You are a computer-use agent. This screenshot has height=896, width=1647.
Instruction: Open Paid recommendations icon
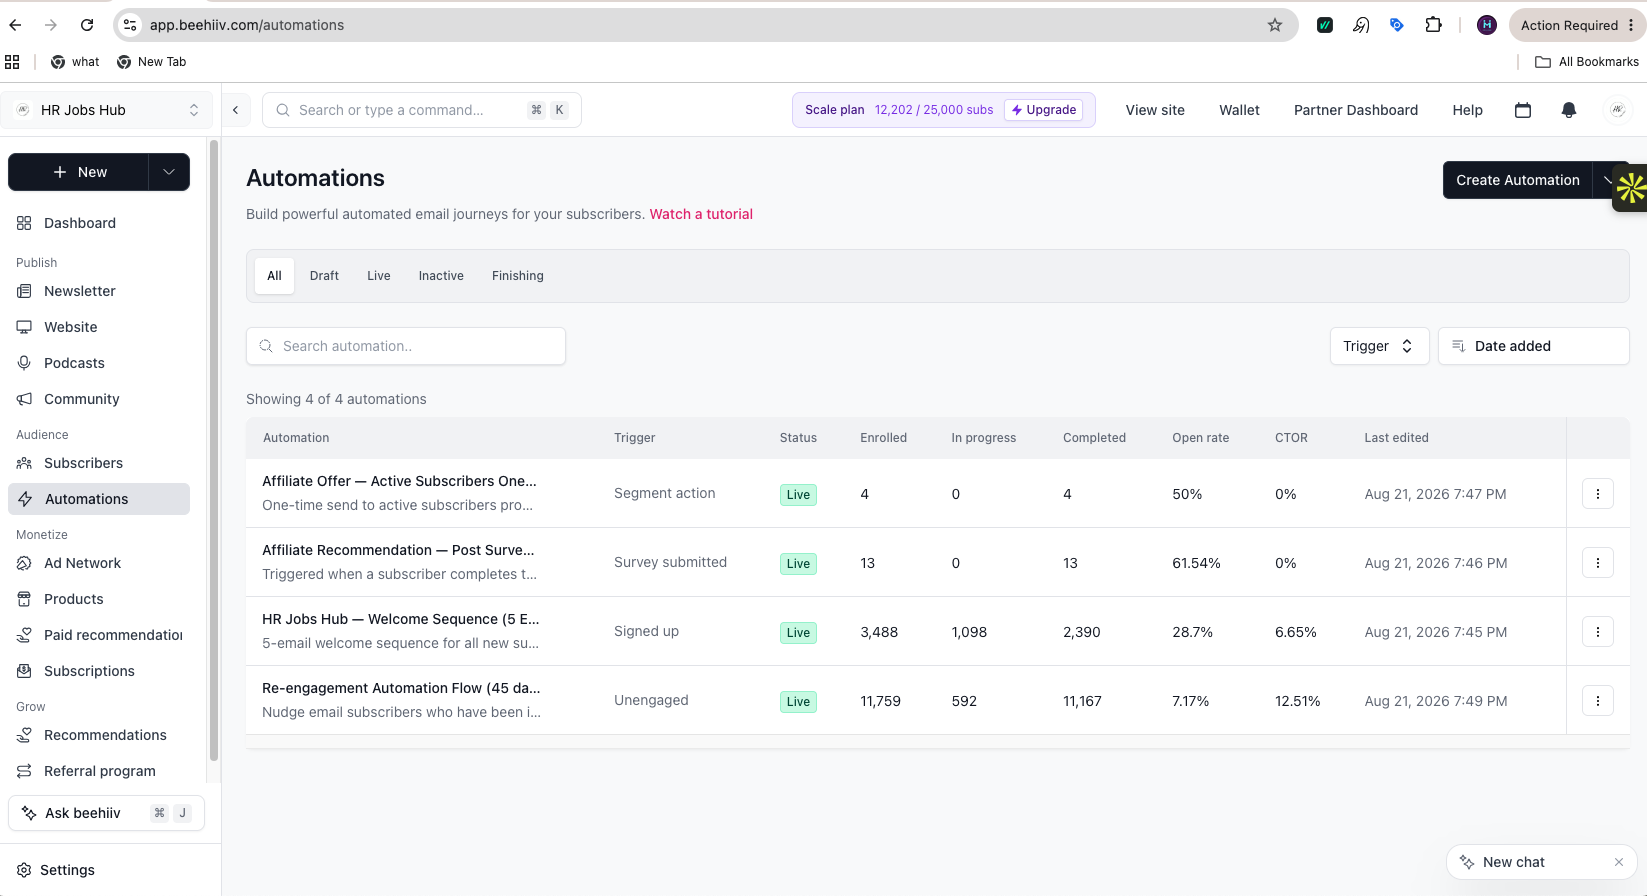pyautogui.click(x=24, y=635)
